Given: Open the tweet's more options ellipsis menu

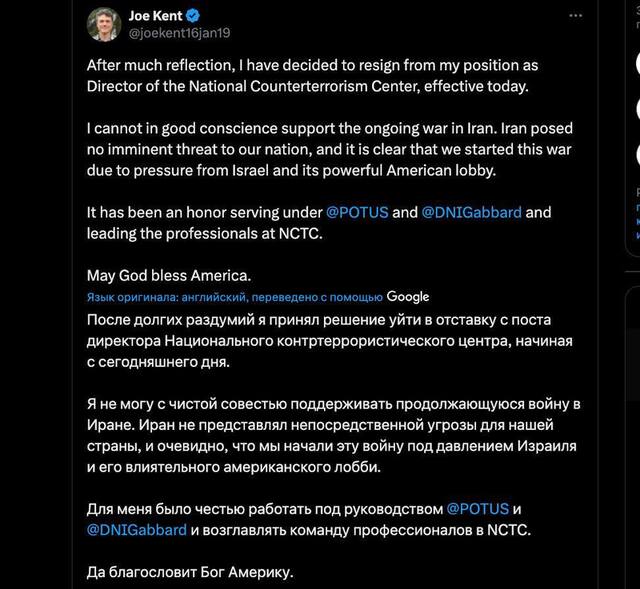Looking at the screenshot, I should pyautogui.click(x=575, y=16).
